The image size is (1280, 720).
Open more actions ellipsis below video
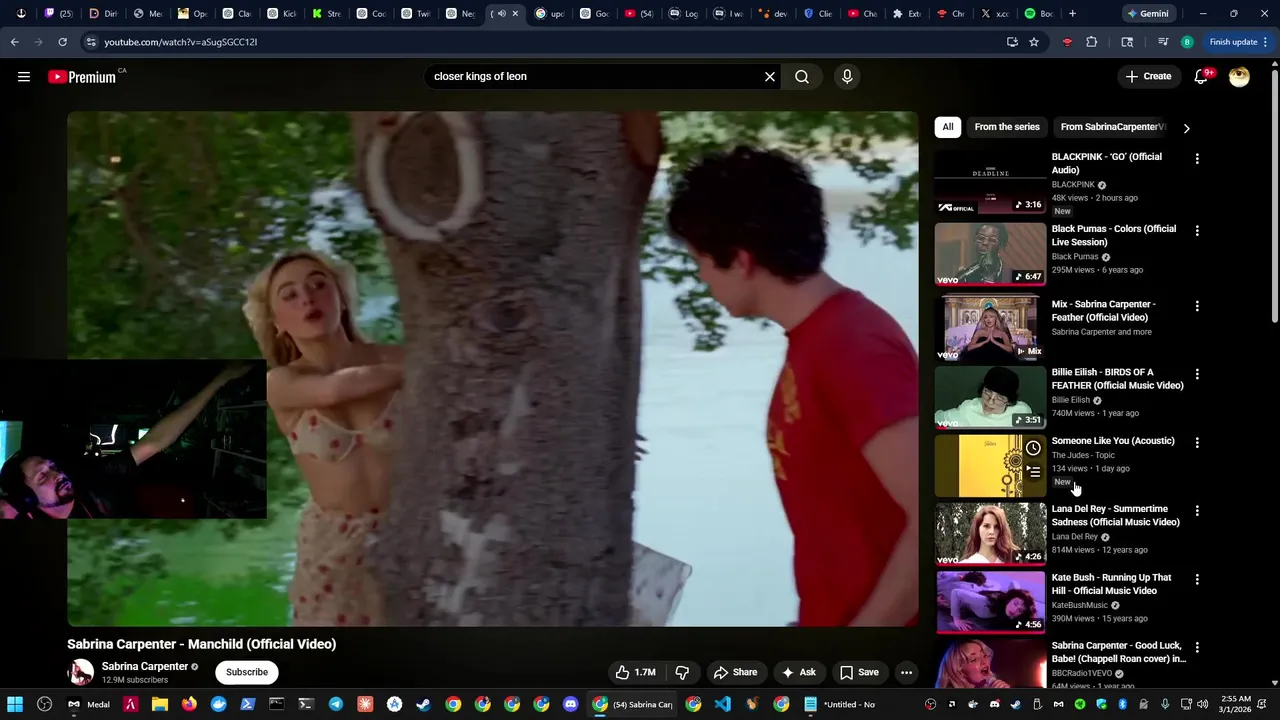pos(906,672)
